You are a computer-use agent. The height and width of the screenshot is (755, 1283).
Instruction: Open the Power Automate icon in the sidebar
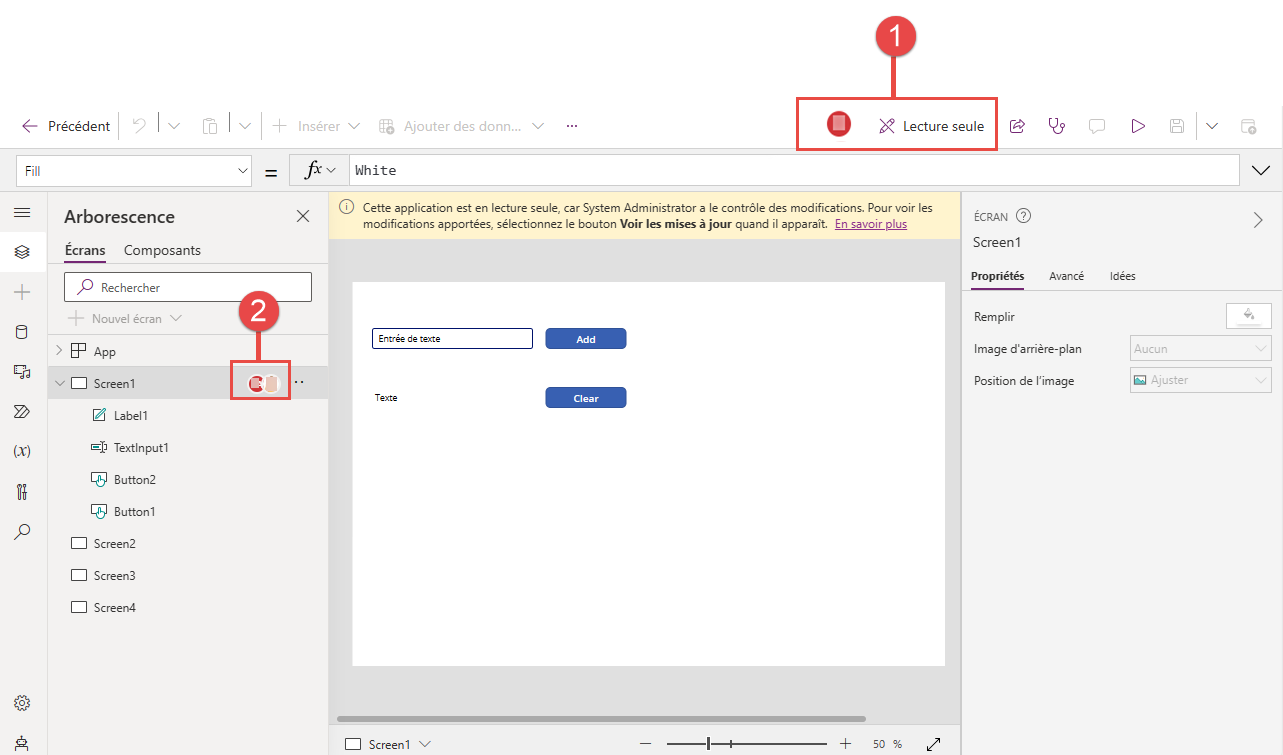[x=22, y=411]
